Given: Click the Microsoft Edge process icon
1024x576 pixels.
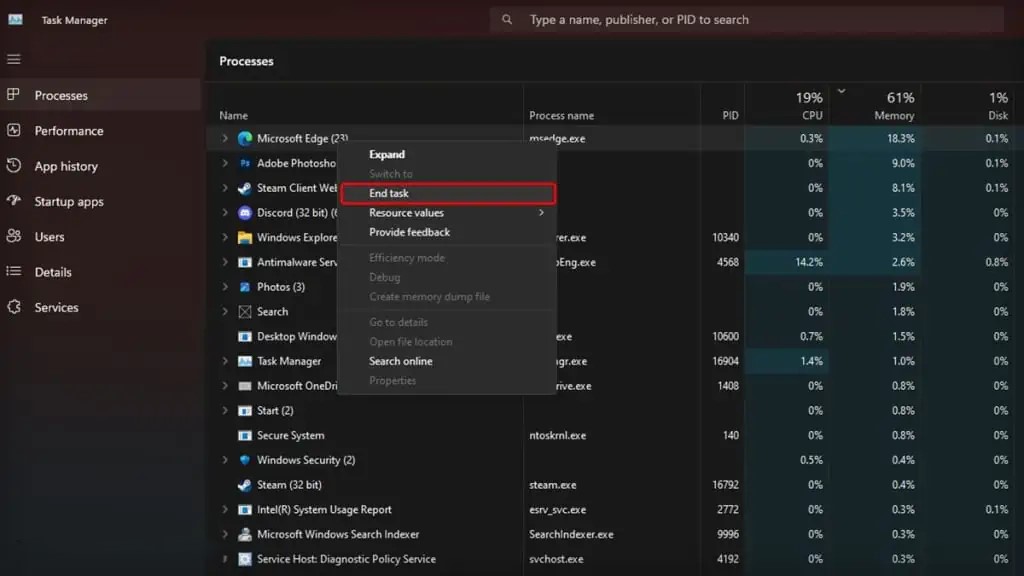Looking at the screenshot, I should point(245,139).
